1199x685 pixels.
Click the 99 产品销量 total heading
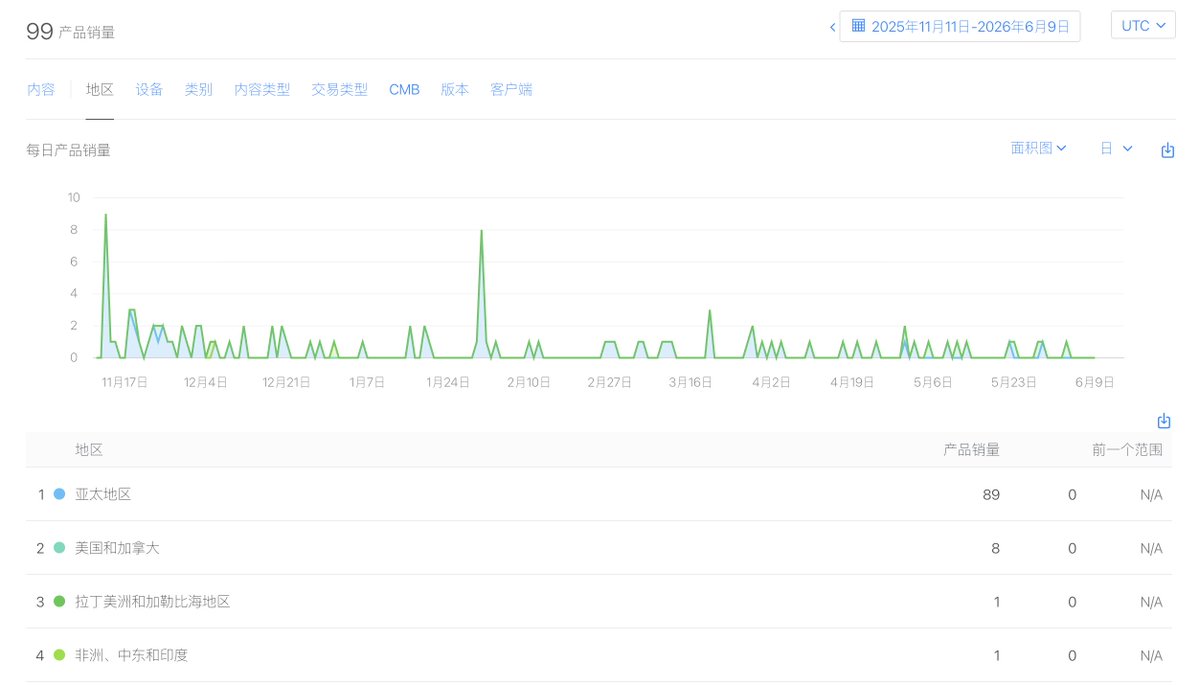[70, 31]
